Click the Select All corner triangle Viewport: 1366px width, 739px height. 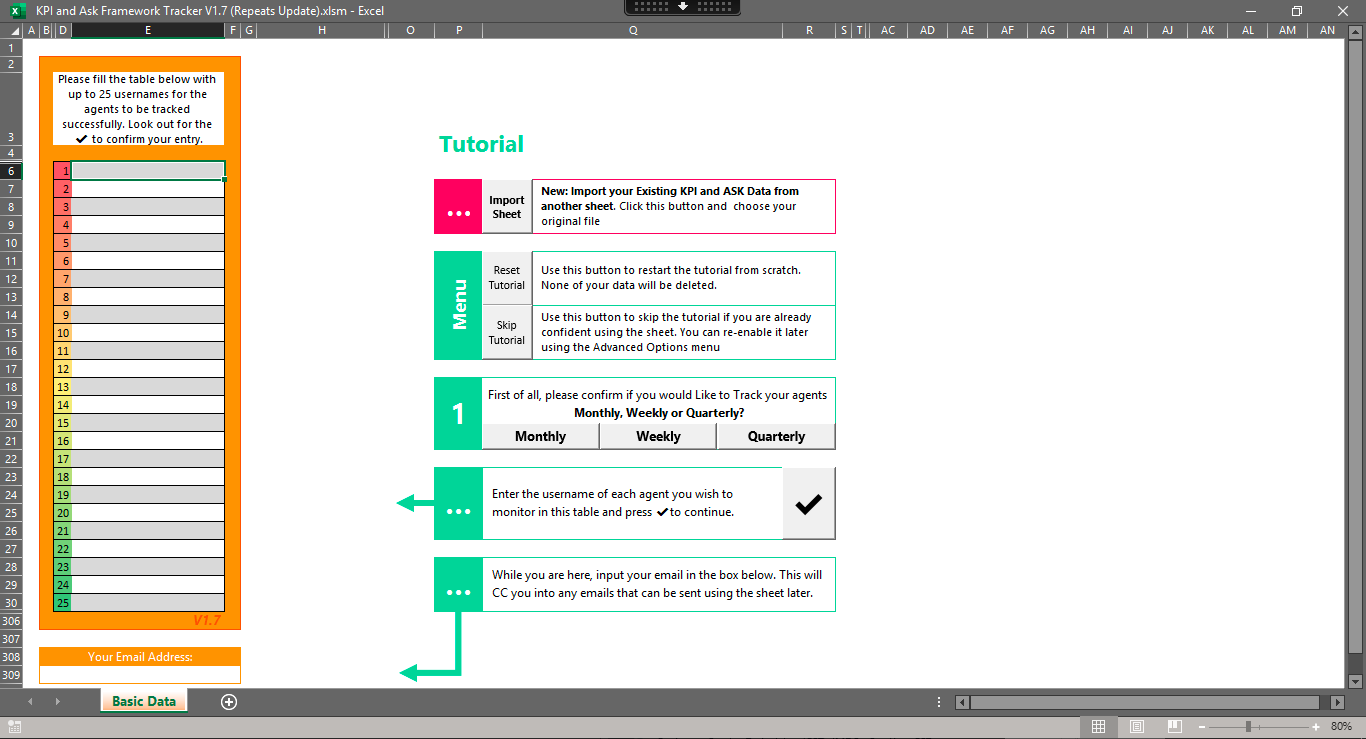pos(14,31)
